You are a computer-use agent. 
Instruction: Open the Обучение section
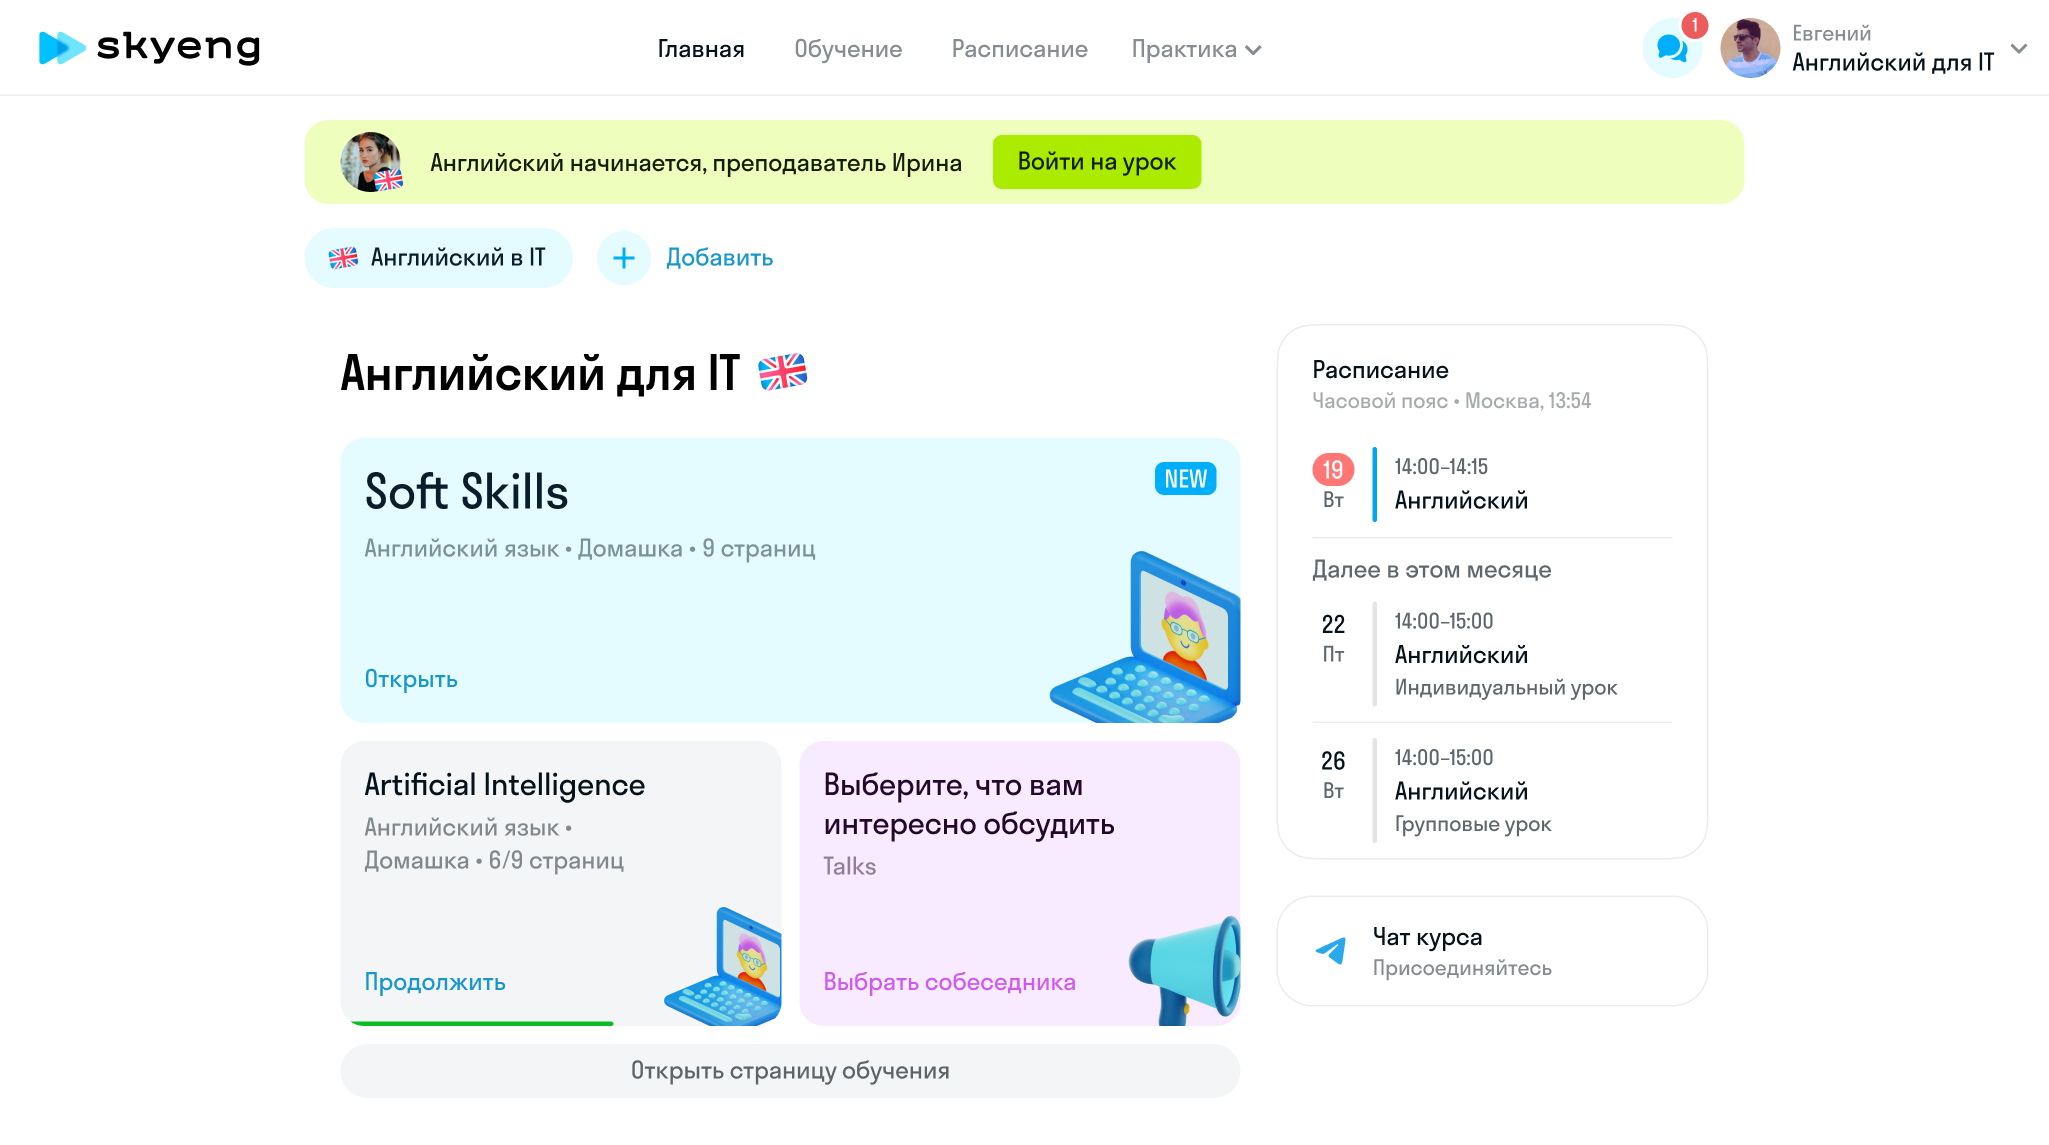click(x=848, y=48)
